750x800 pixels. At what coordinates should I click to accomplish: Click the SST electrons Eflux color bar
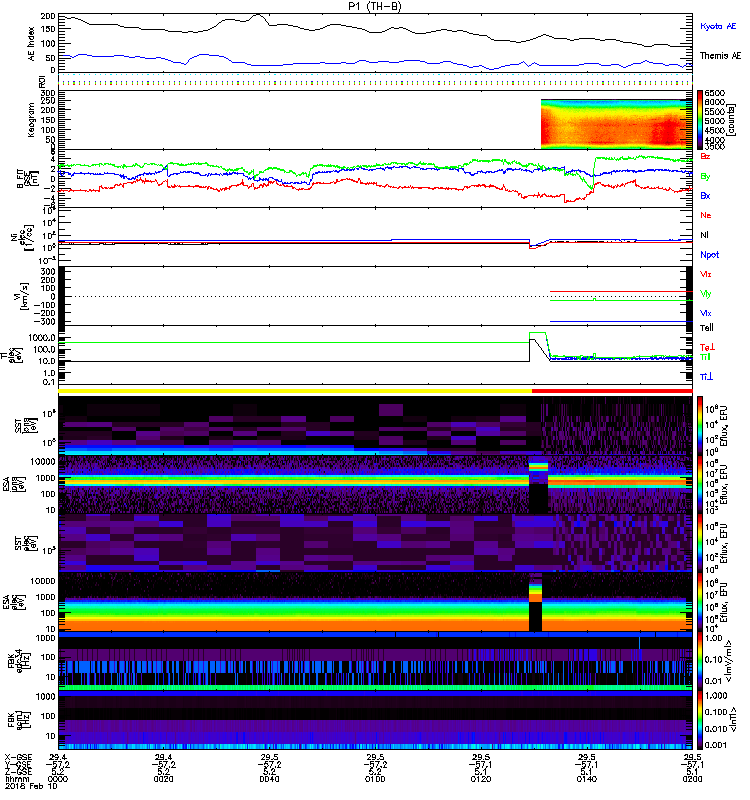(x=700, y=542)
